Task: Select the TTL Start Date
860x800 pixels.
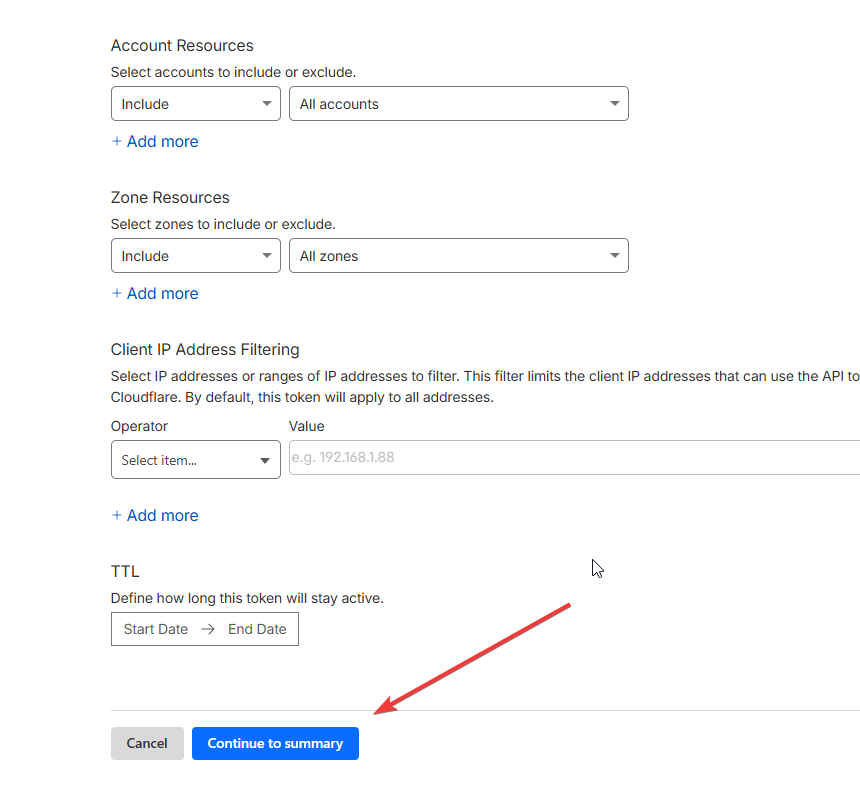Action: (x=156, y=630)
